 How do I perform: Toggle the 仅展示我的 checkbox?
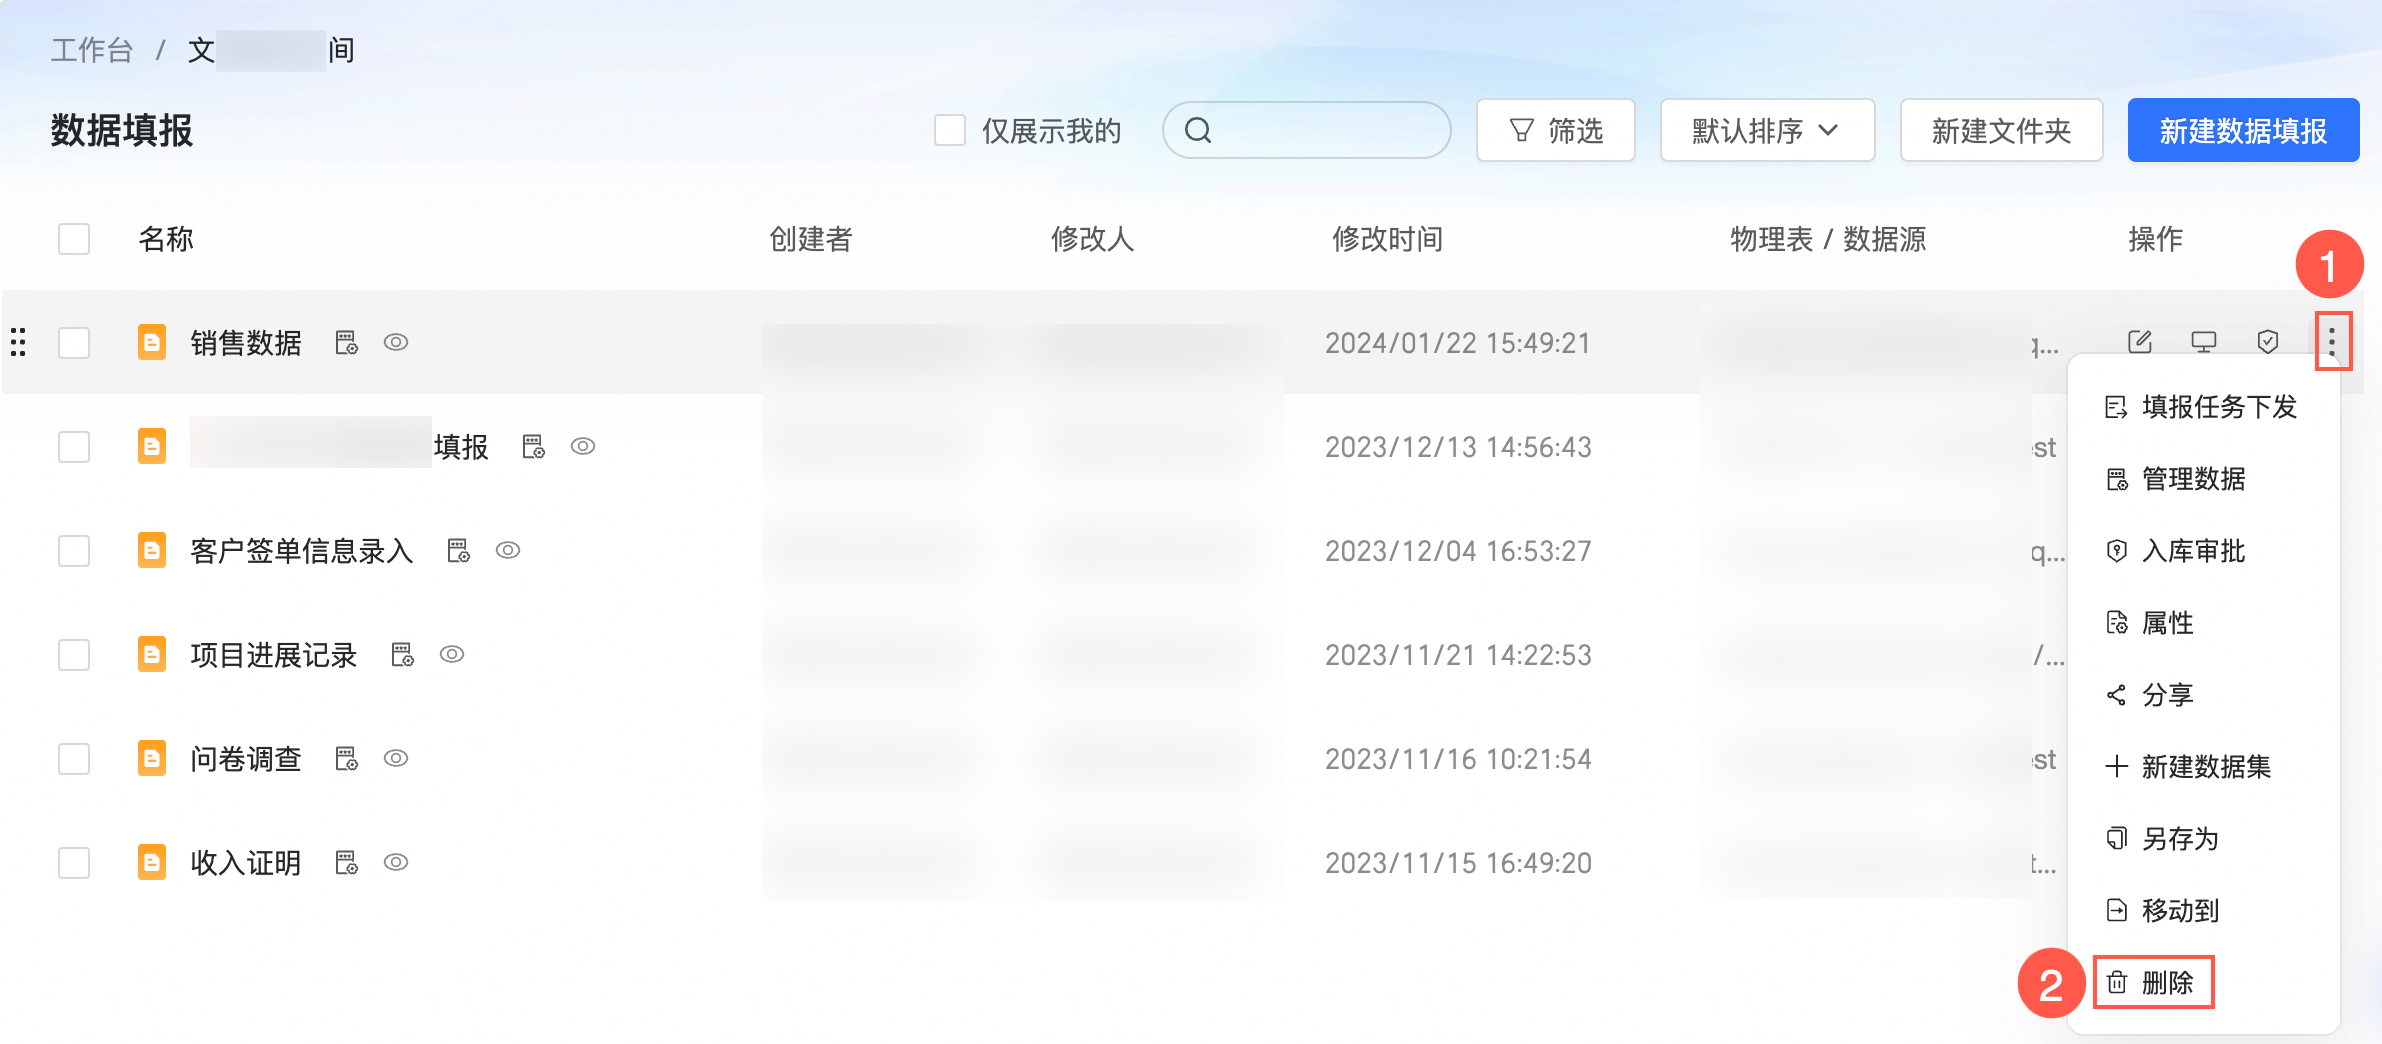click(x=950, y=130)
